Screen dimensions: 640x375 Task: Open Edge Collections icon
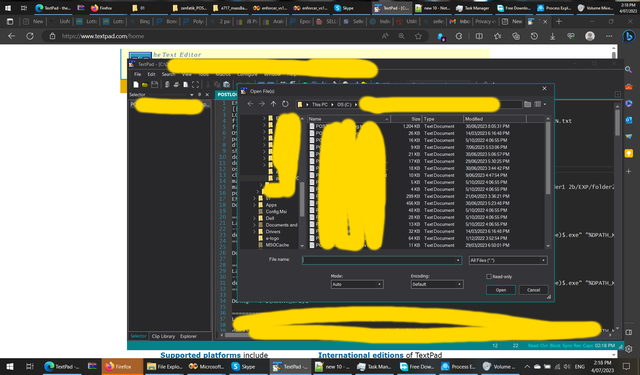pos(516,36)
